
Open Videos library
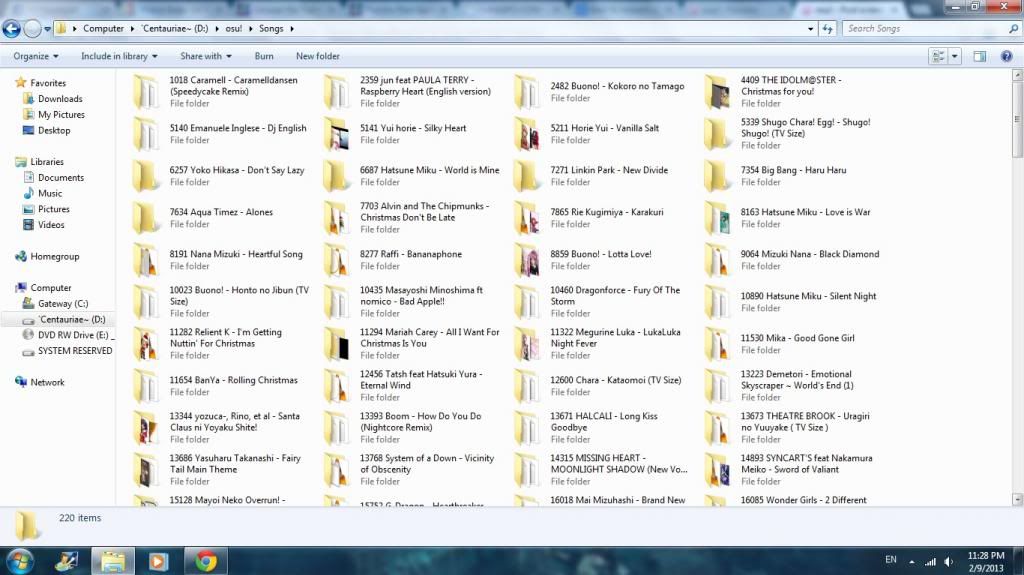[x=51, y=225]
